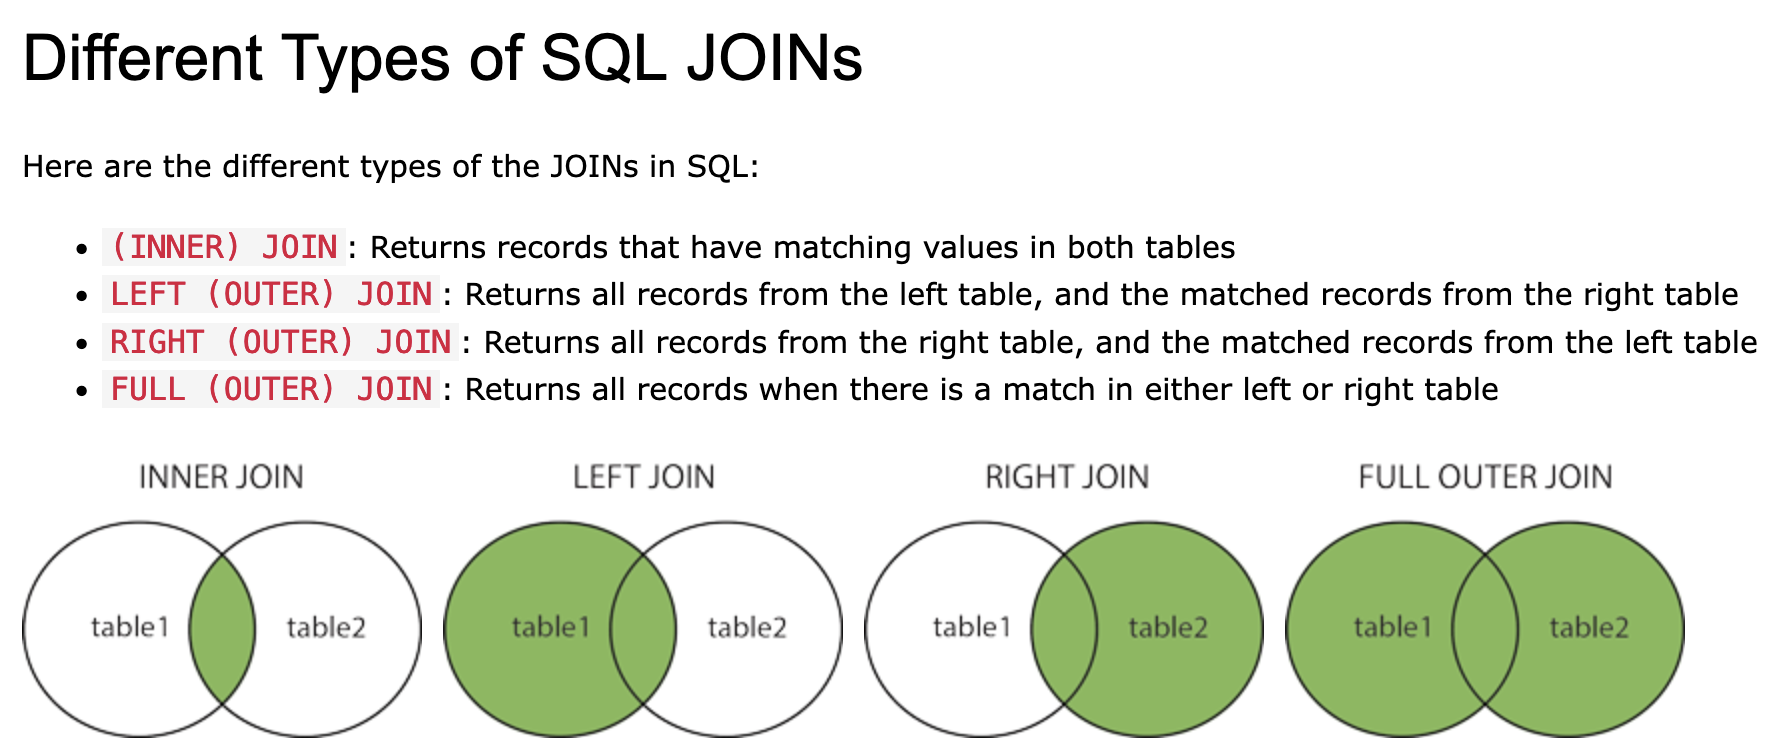1776x756 pixels.
Task: Click the FULL (OUTER) JOIN code label
Action: [271, 389]
